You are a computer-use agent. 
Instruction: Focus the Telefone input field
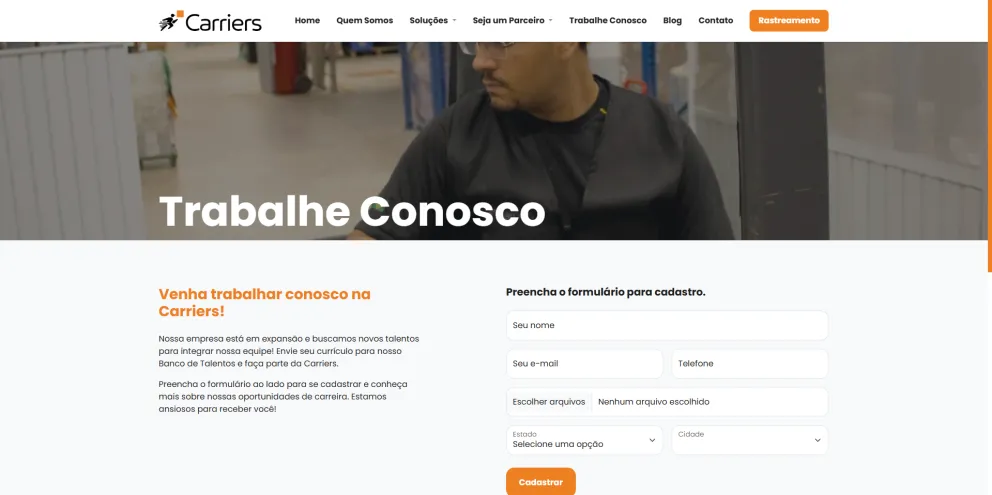(x=750, y=364)
